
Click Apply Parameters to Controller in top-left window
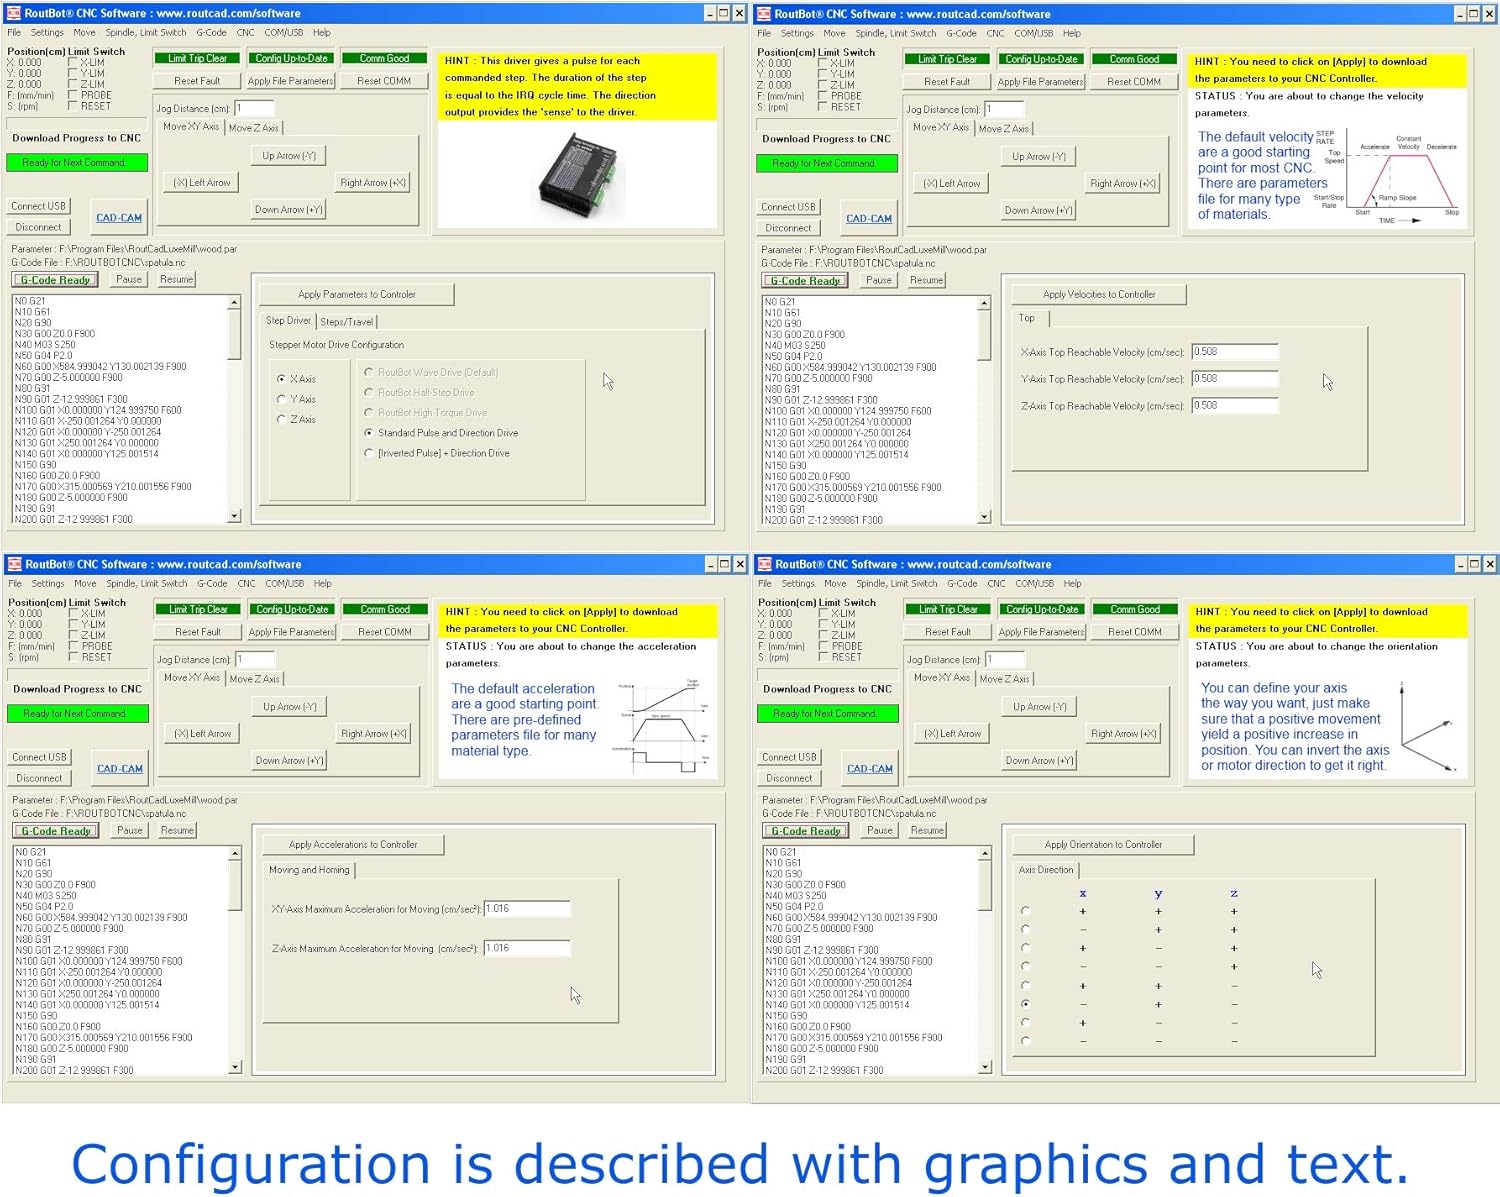click(x=357, y=294)
